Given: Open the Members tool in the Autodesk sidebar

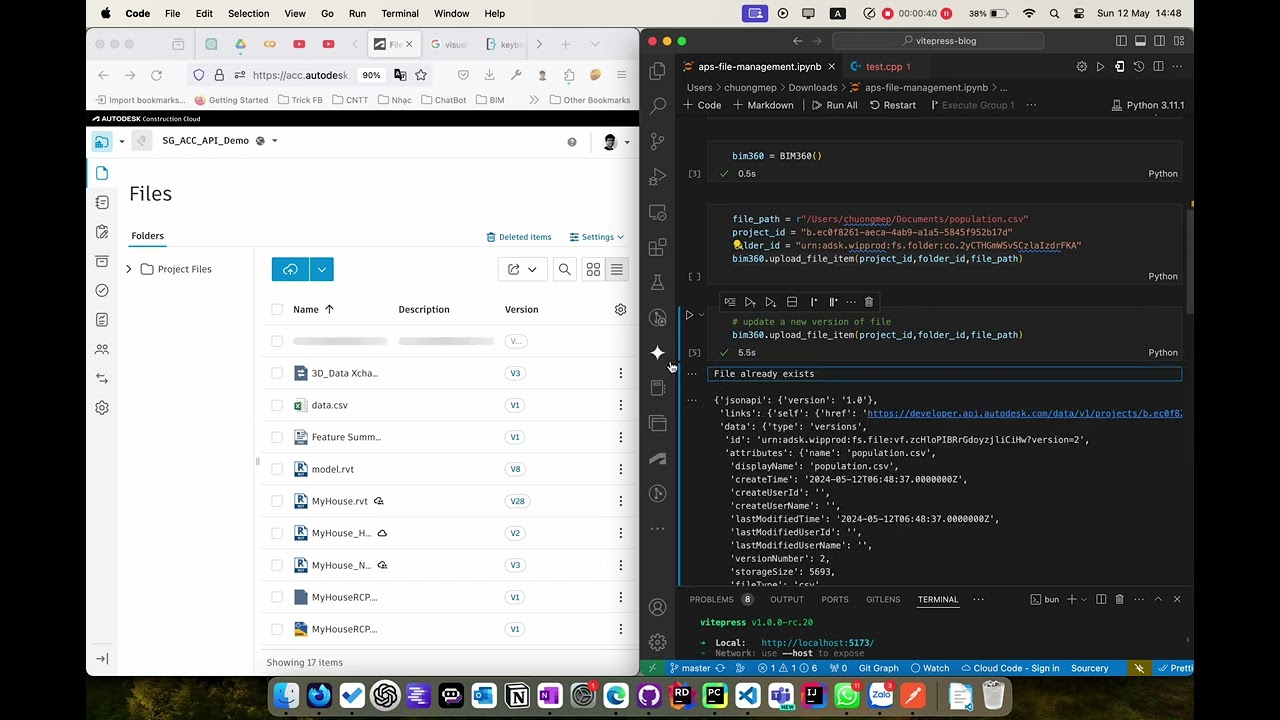Looking at the screenshot, I should pyautogui.click(x=102, y=349).
